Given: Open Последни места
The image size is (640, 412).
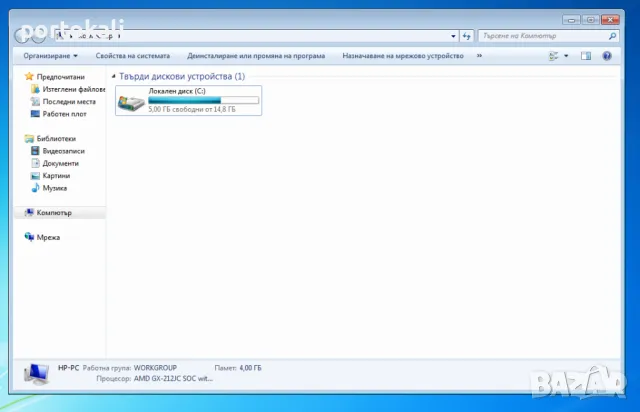Looking at the screenshot, I should pos(69,102).
